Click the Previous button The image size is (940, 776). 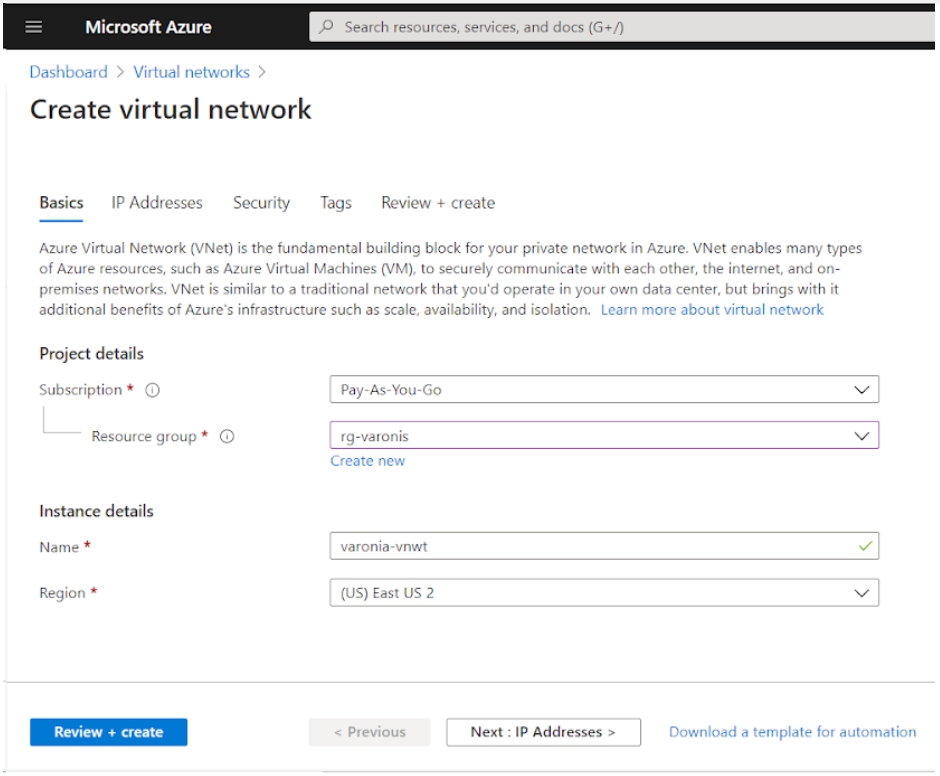click(369, 732)
